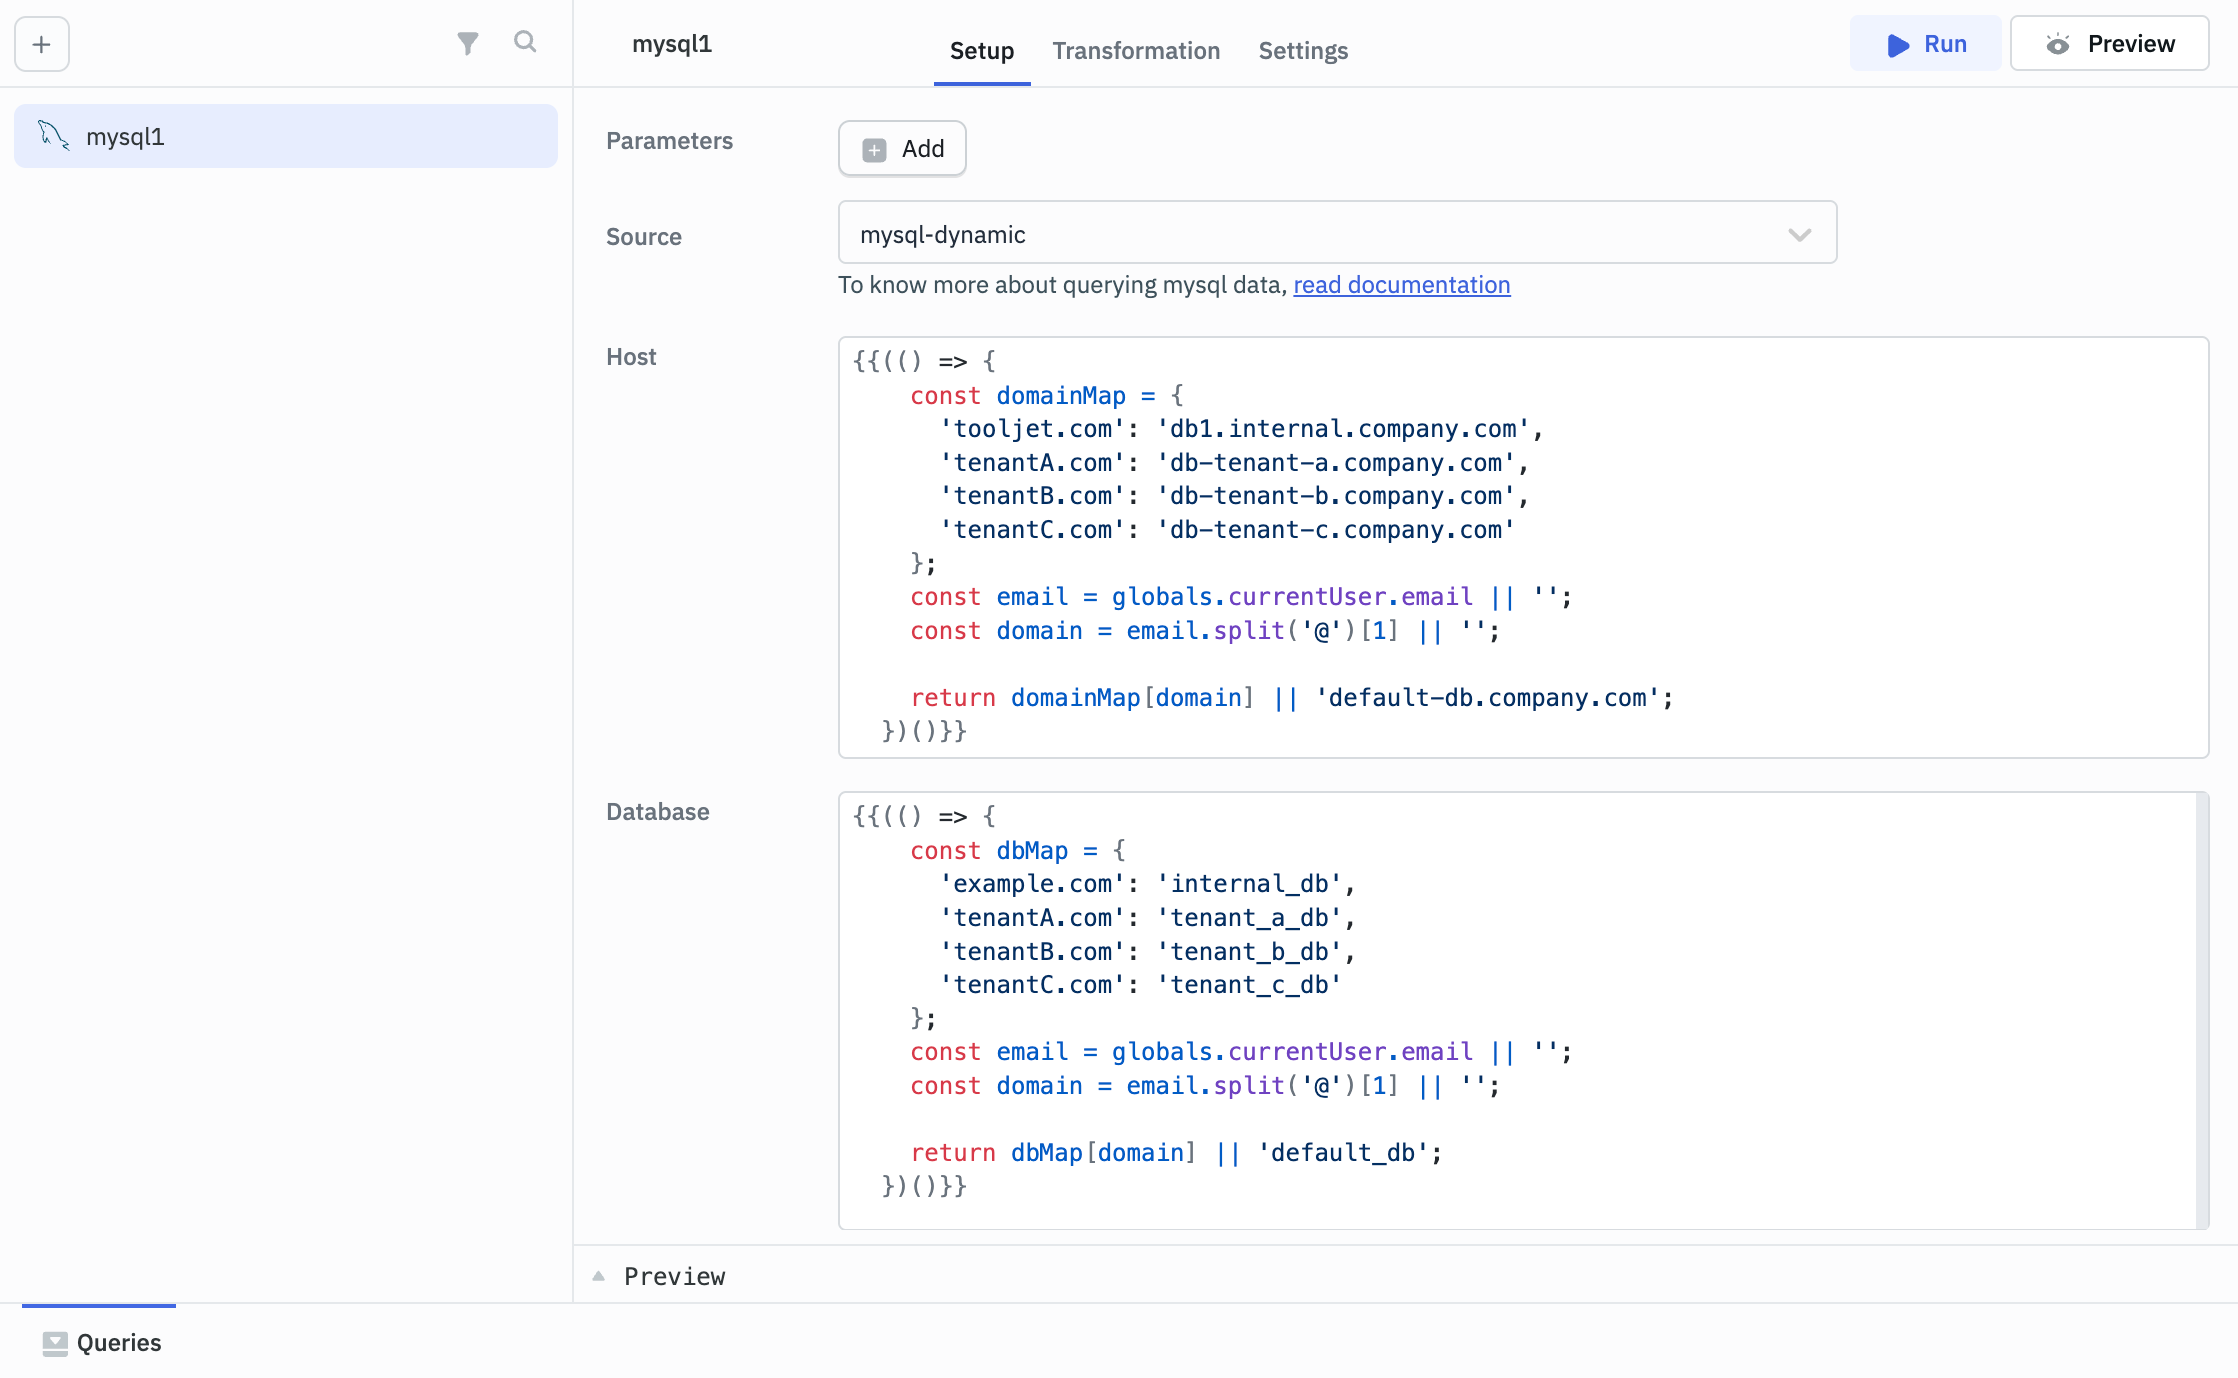This screenshot has width=2238, height=1378.
Task: Click the Queries panel icon at bottom
Action: click(x=55, y=1343)
